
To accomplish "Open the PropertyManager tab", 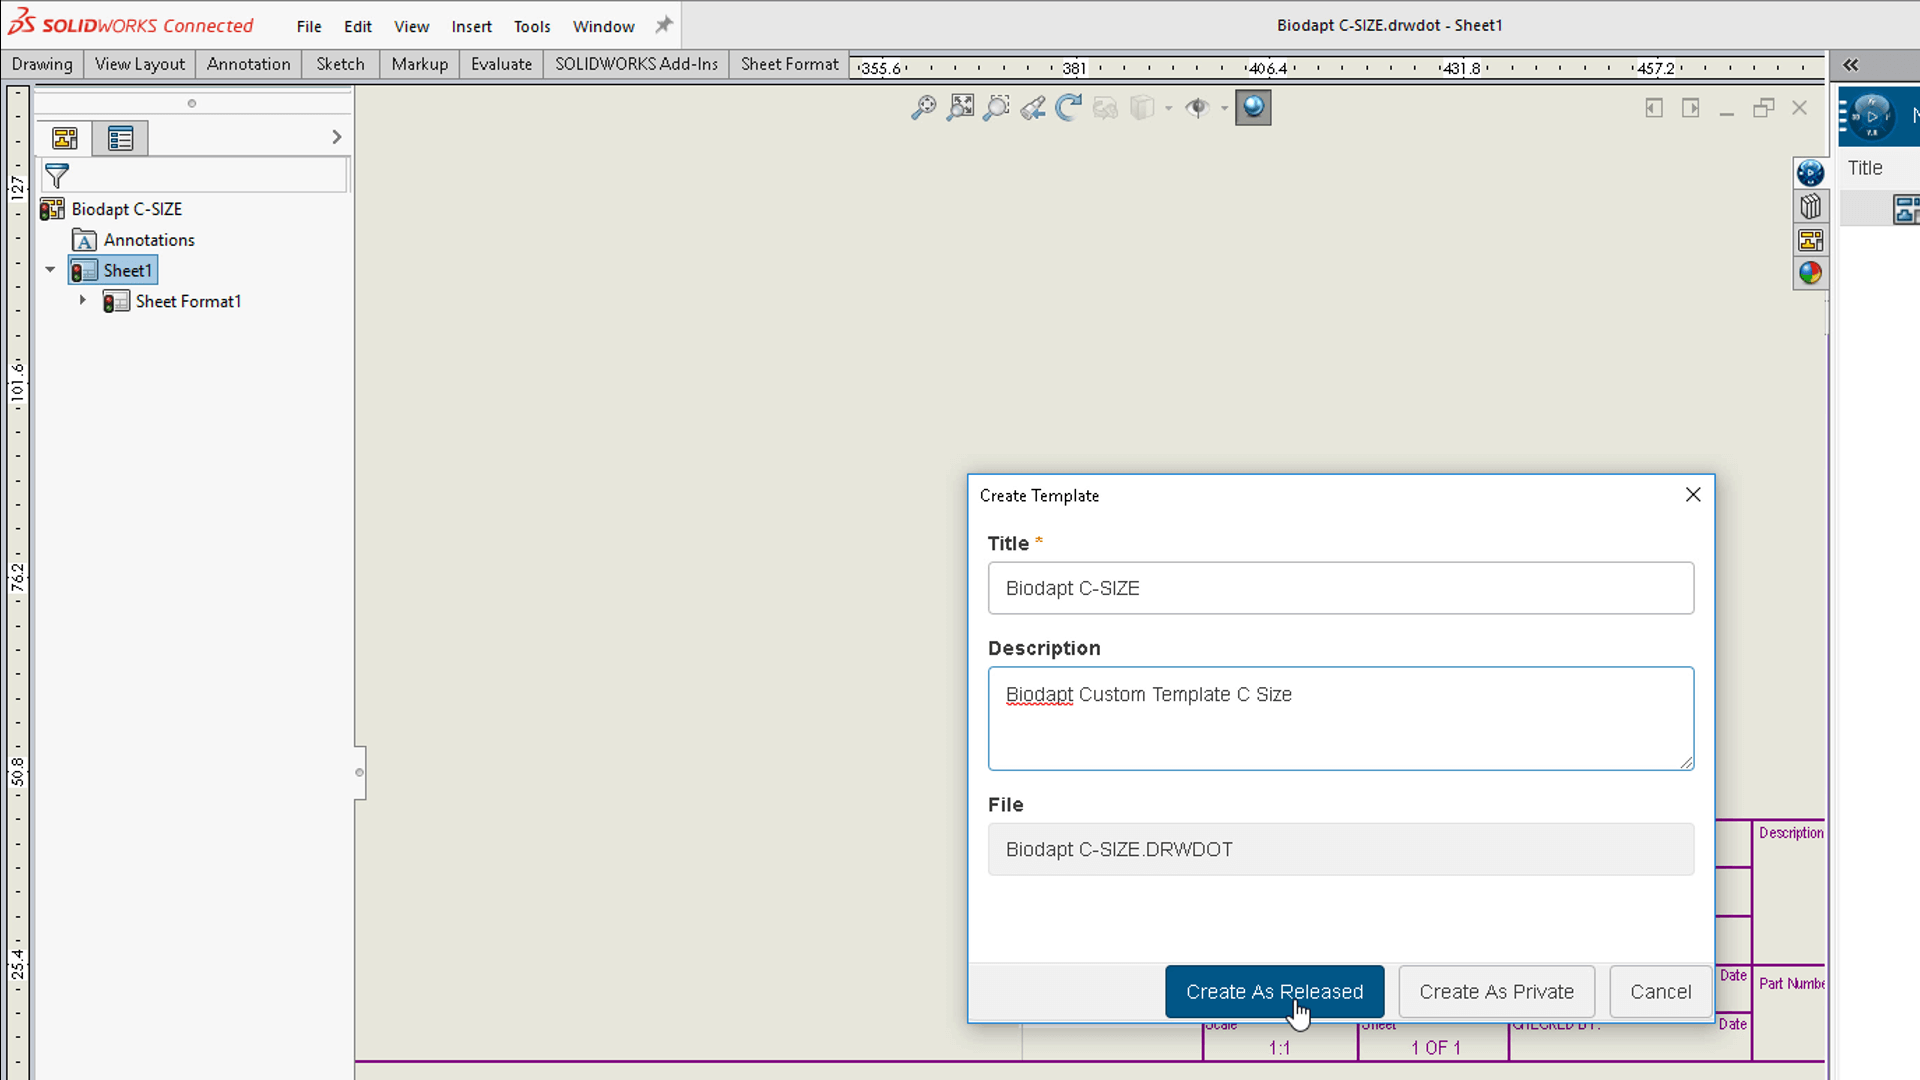I will [x=121, y=138].
